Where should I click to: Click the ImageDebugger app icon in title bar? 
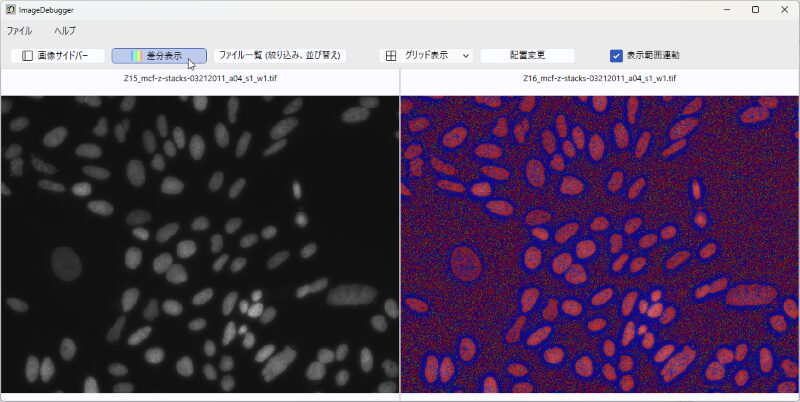[x=10, y=9]
